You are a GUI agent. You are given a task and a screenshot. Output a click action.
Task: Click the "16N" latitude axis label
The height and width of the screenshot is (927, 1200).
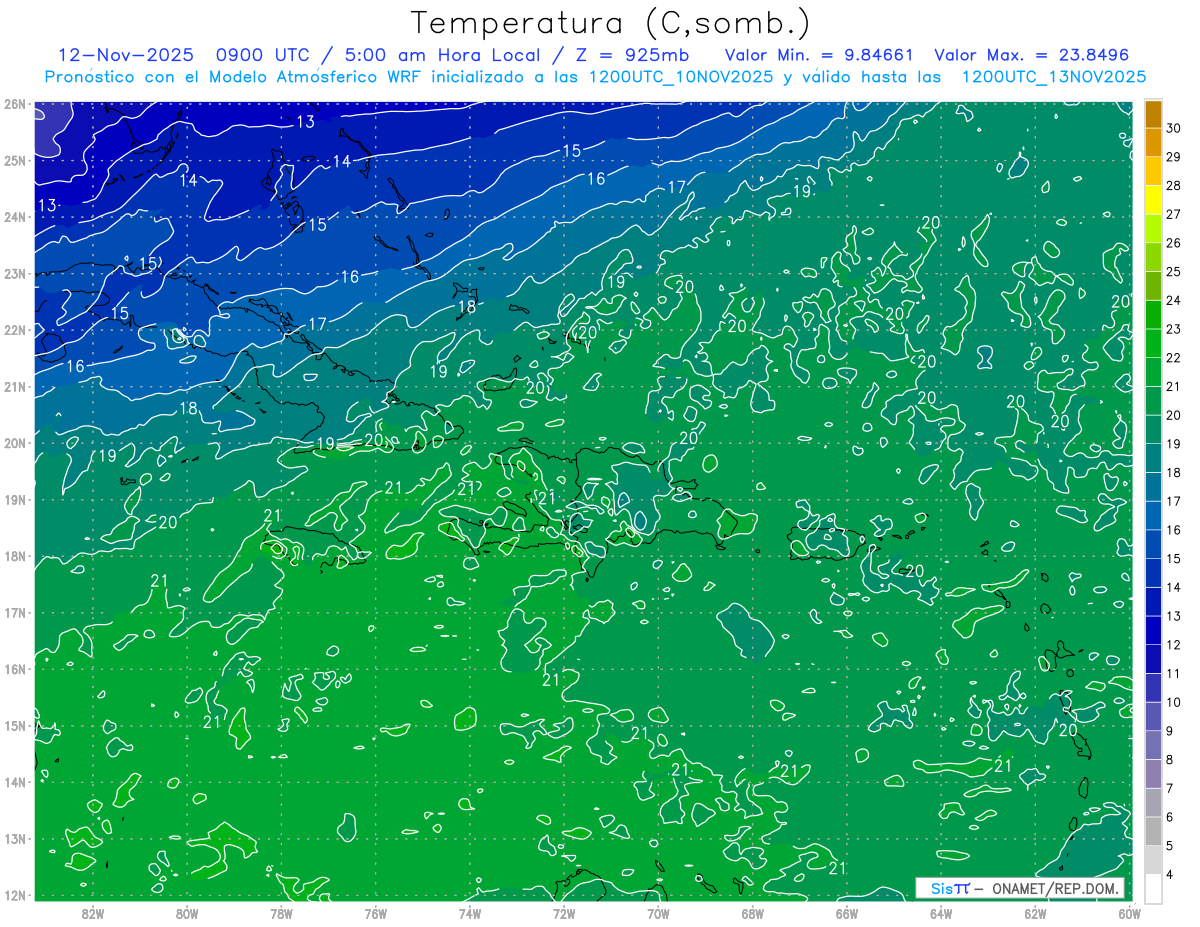tap(15, 669)
